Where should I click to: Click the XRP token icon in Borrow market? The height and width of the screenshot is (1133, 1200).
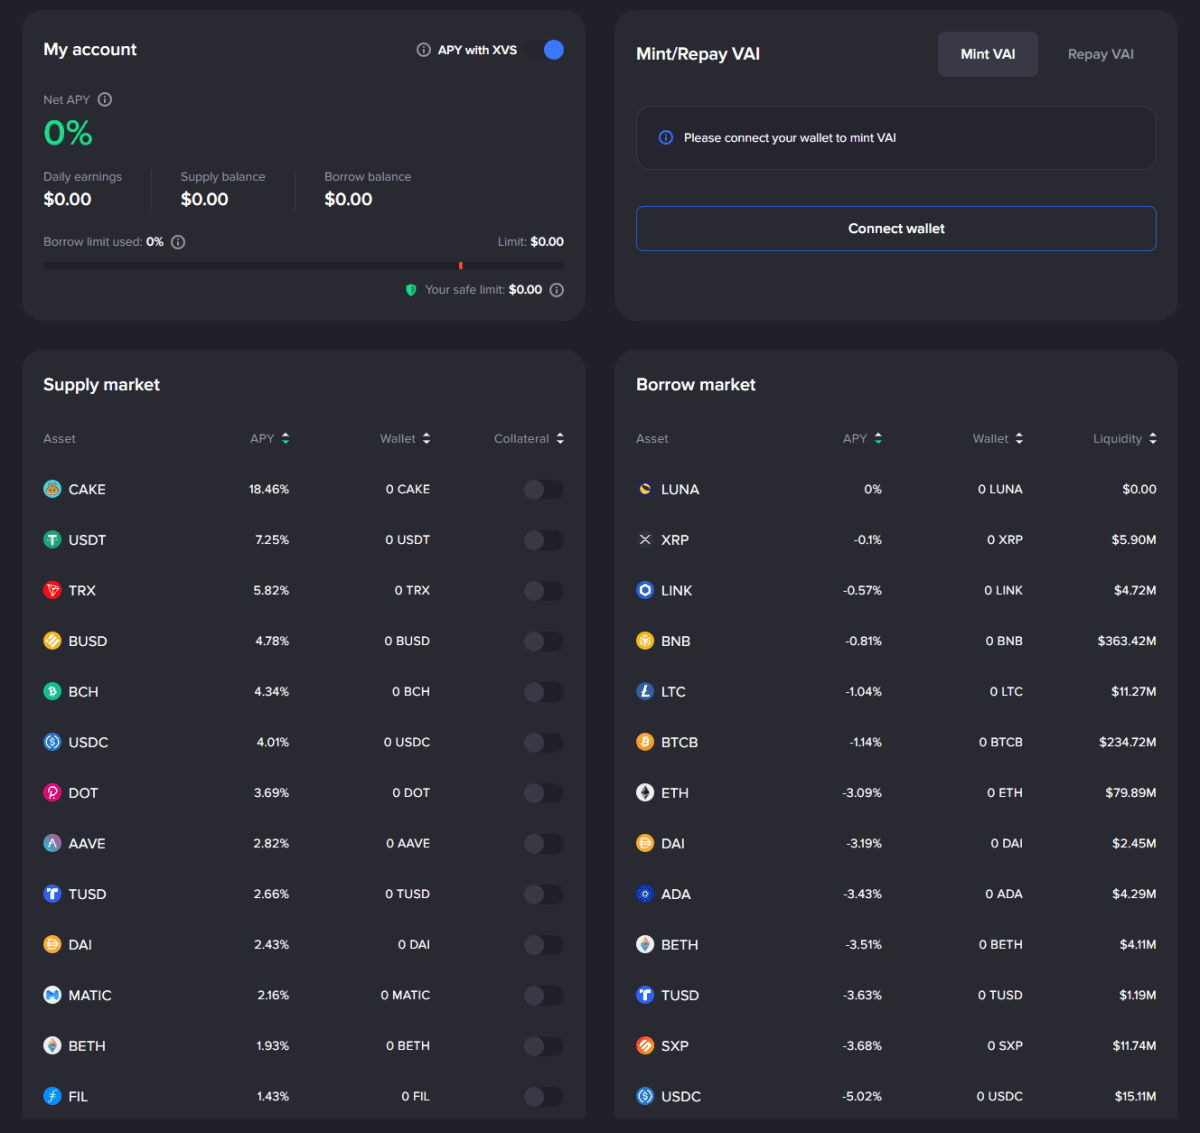[645, 540]
